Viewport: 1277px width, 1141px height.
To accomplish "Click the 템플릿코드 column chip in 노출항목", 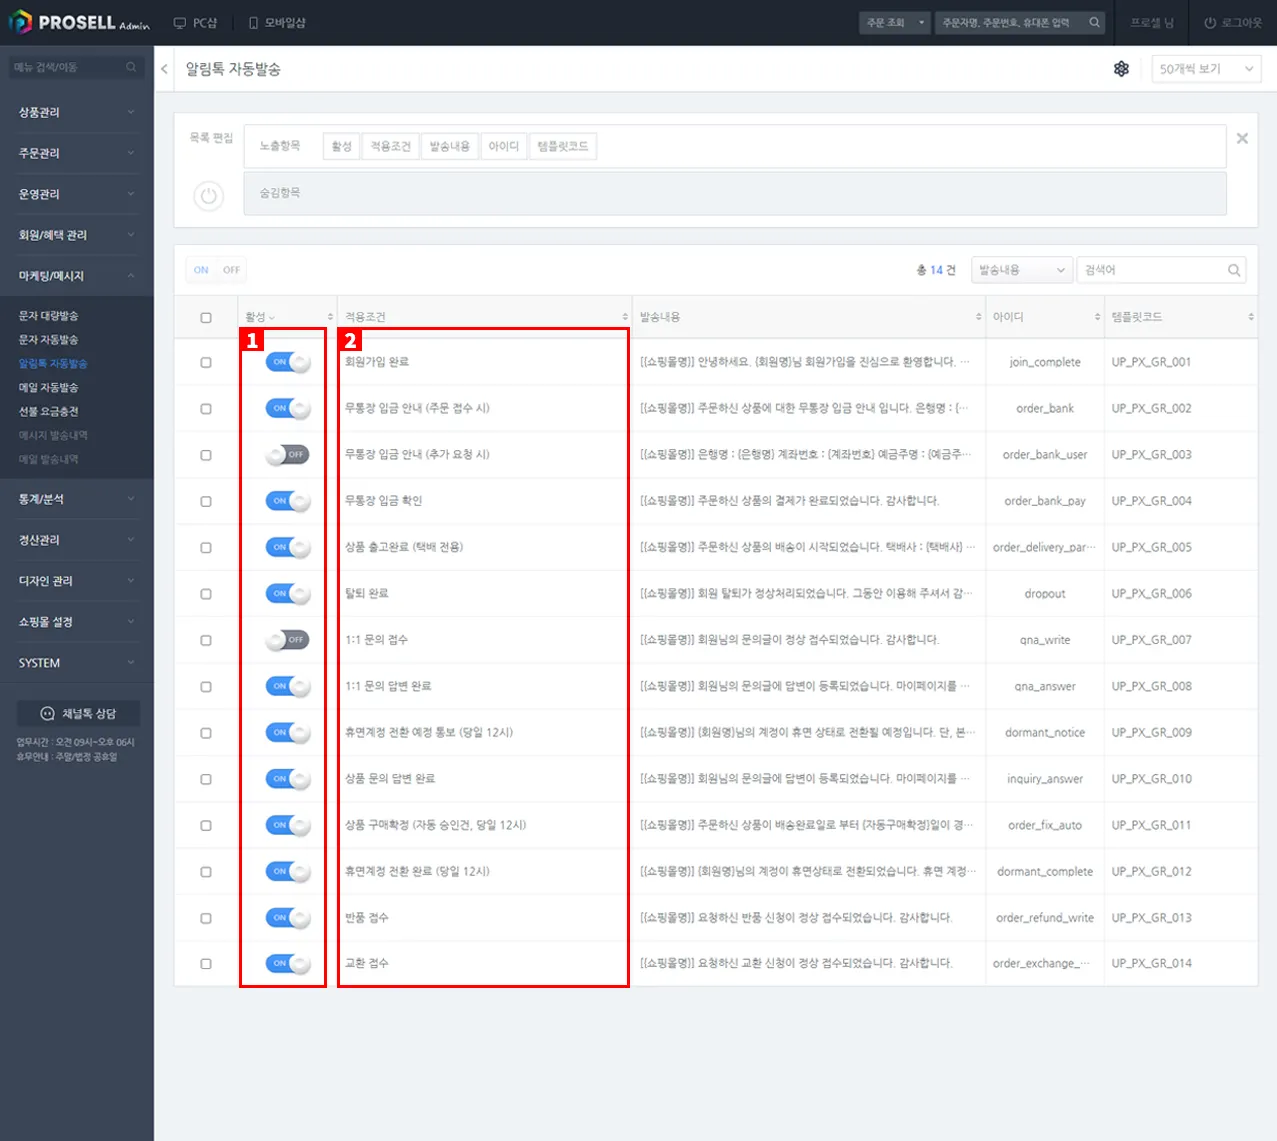I will (563, 146).
